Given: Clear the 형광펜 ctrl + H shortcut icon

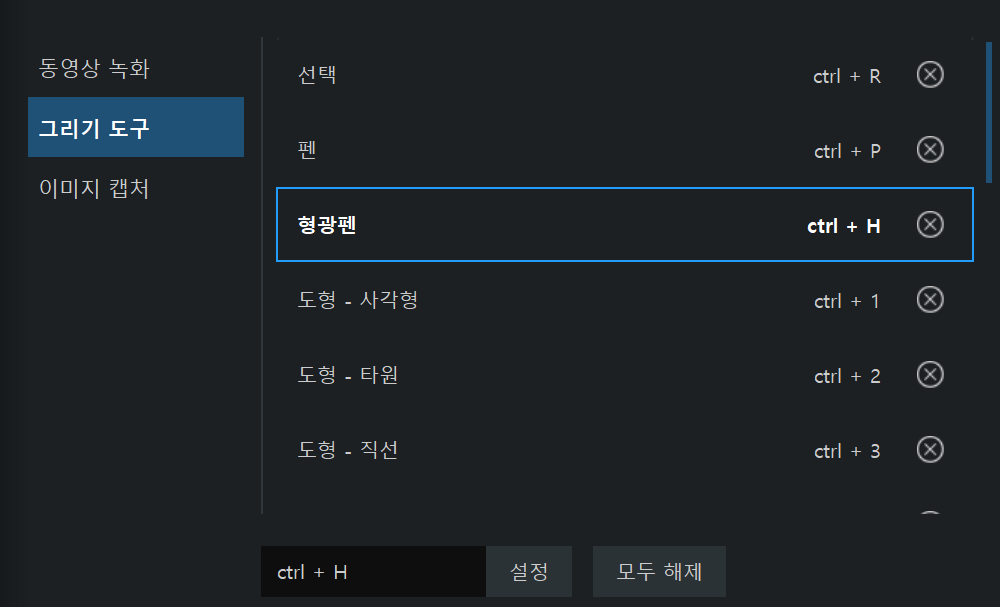Looking at the screenshot, I should tap(930, 224).
